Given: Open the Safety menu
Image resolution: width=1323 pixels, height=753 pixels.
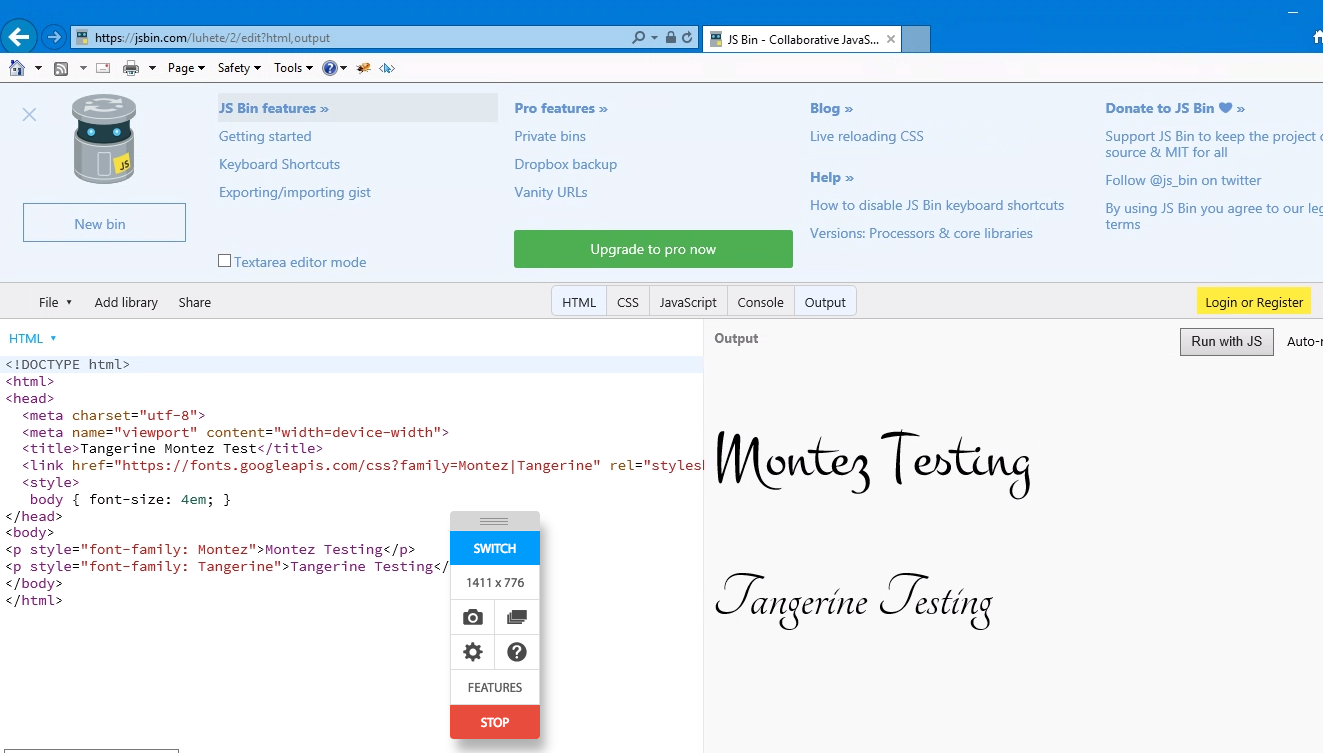Looking at the screenshot, I should 239,68.
